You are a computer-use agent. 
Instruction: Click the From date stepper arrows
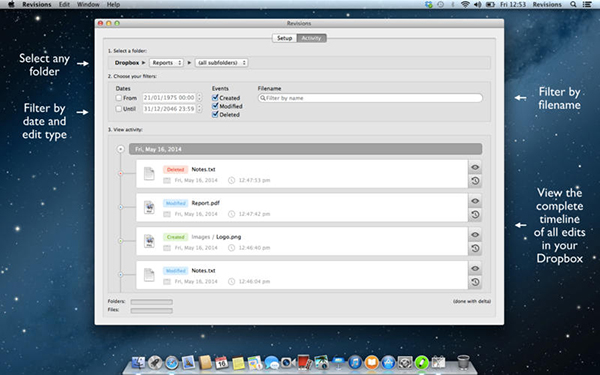[199, 98]
